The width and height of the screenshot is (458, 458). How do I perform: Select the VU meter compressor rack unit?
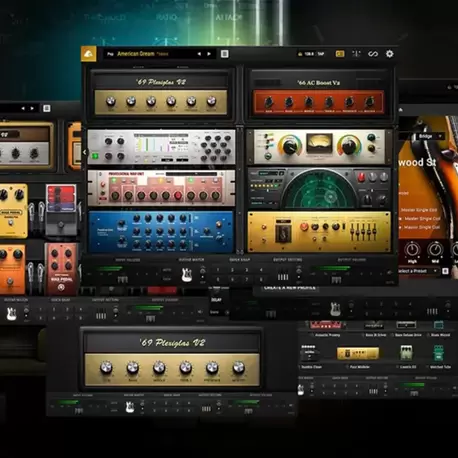319,147
